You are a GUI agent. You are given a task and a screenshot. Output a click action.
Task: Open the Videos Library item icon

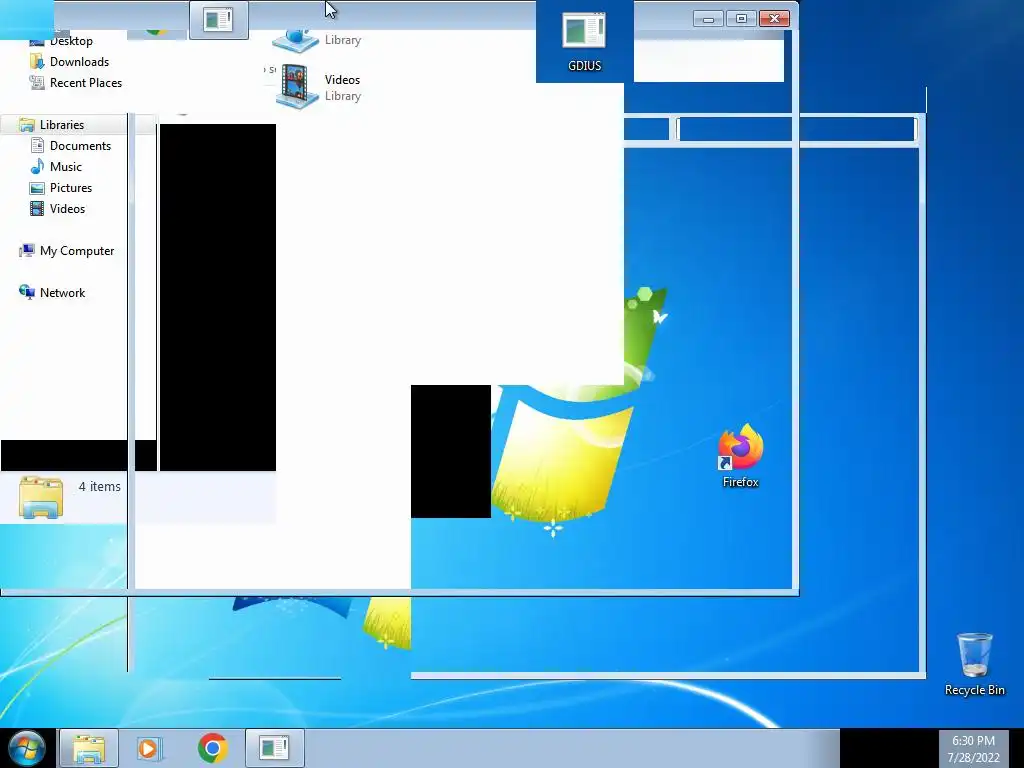pyautogui.click(x=297, y=87)
